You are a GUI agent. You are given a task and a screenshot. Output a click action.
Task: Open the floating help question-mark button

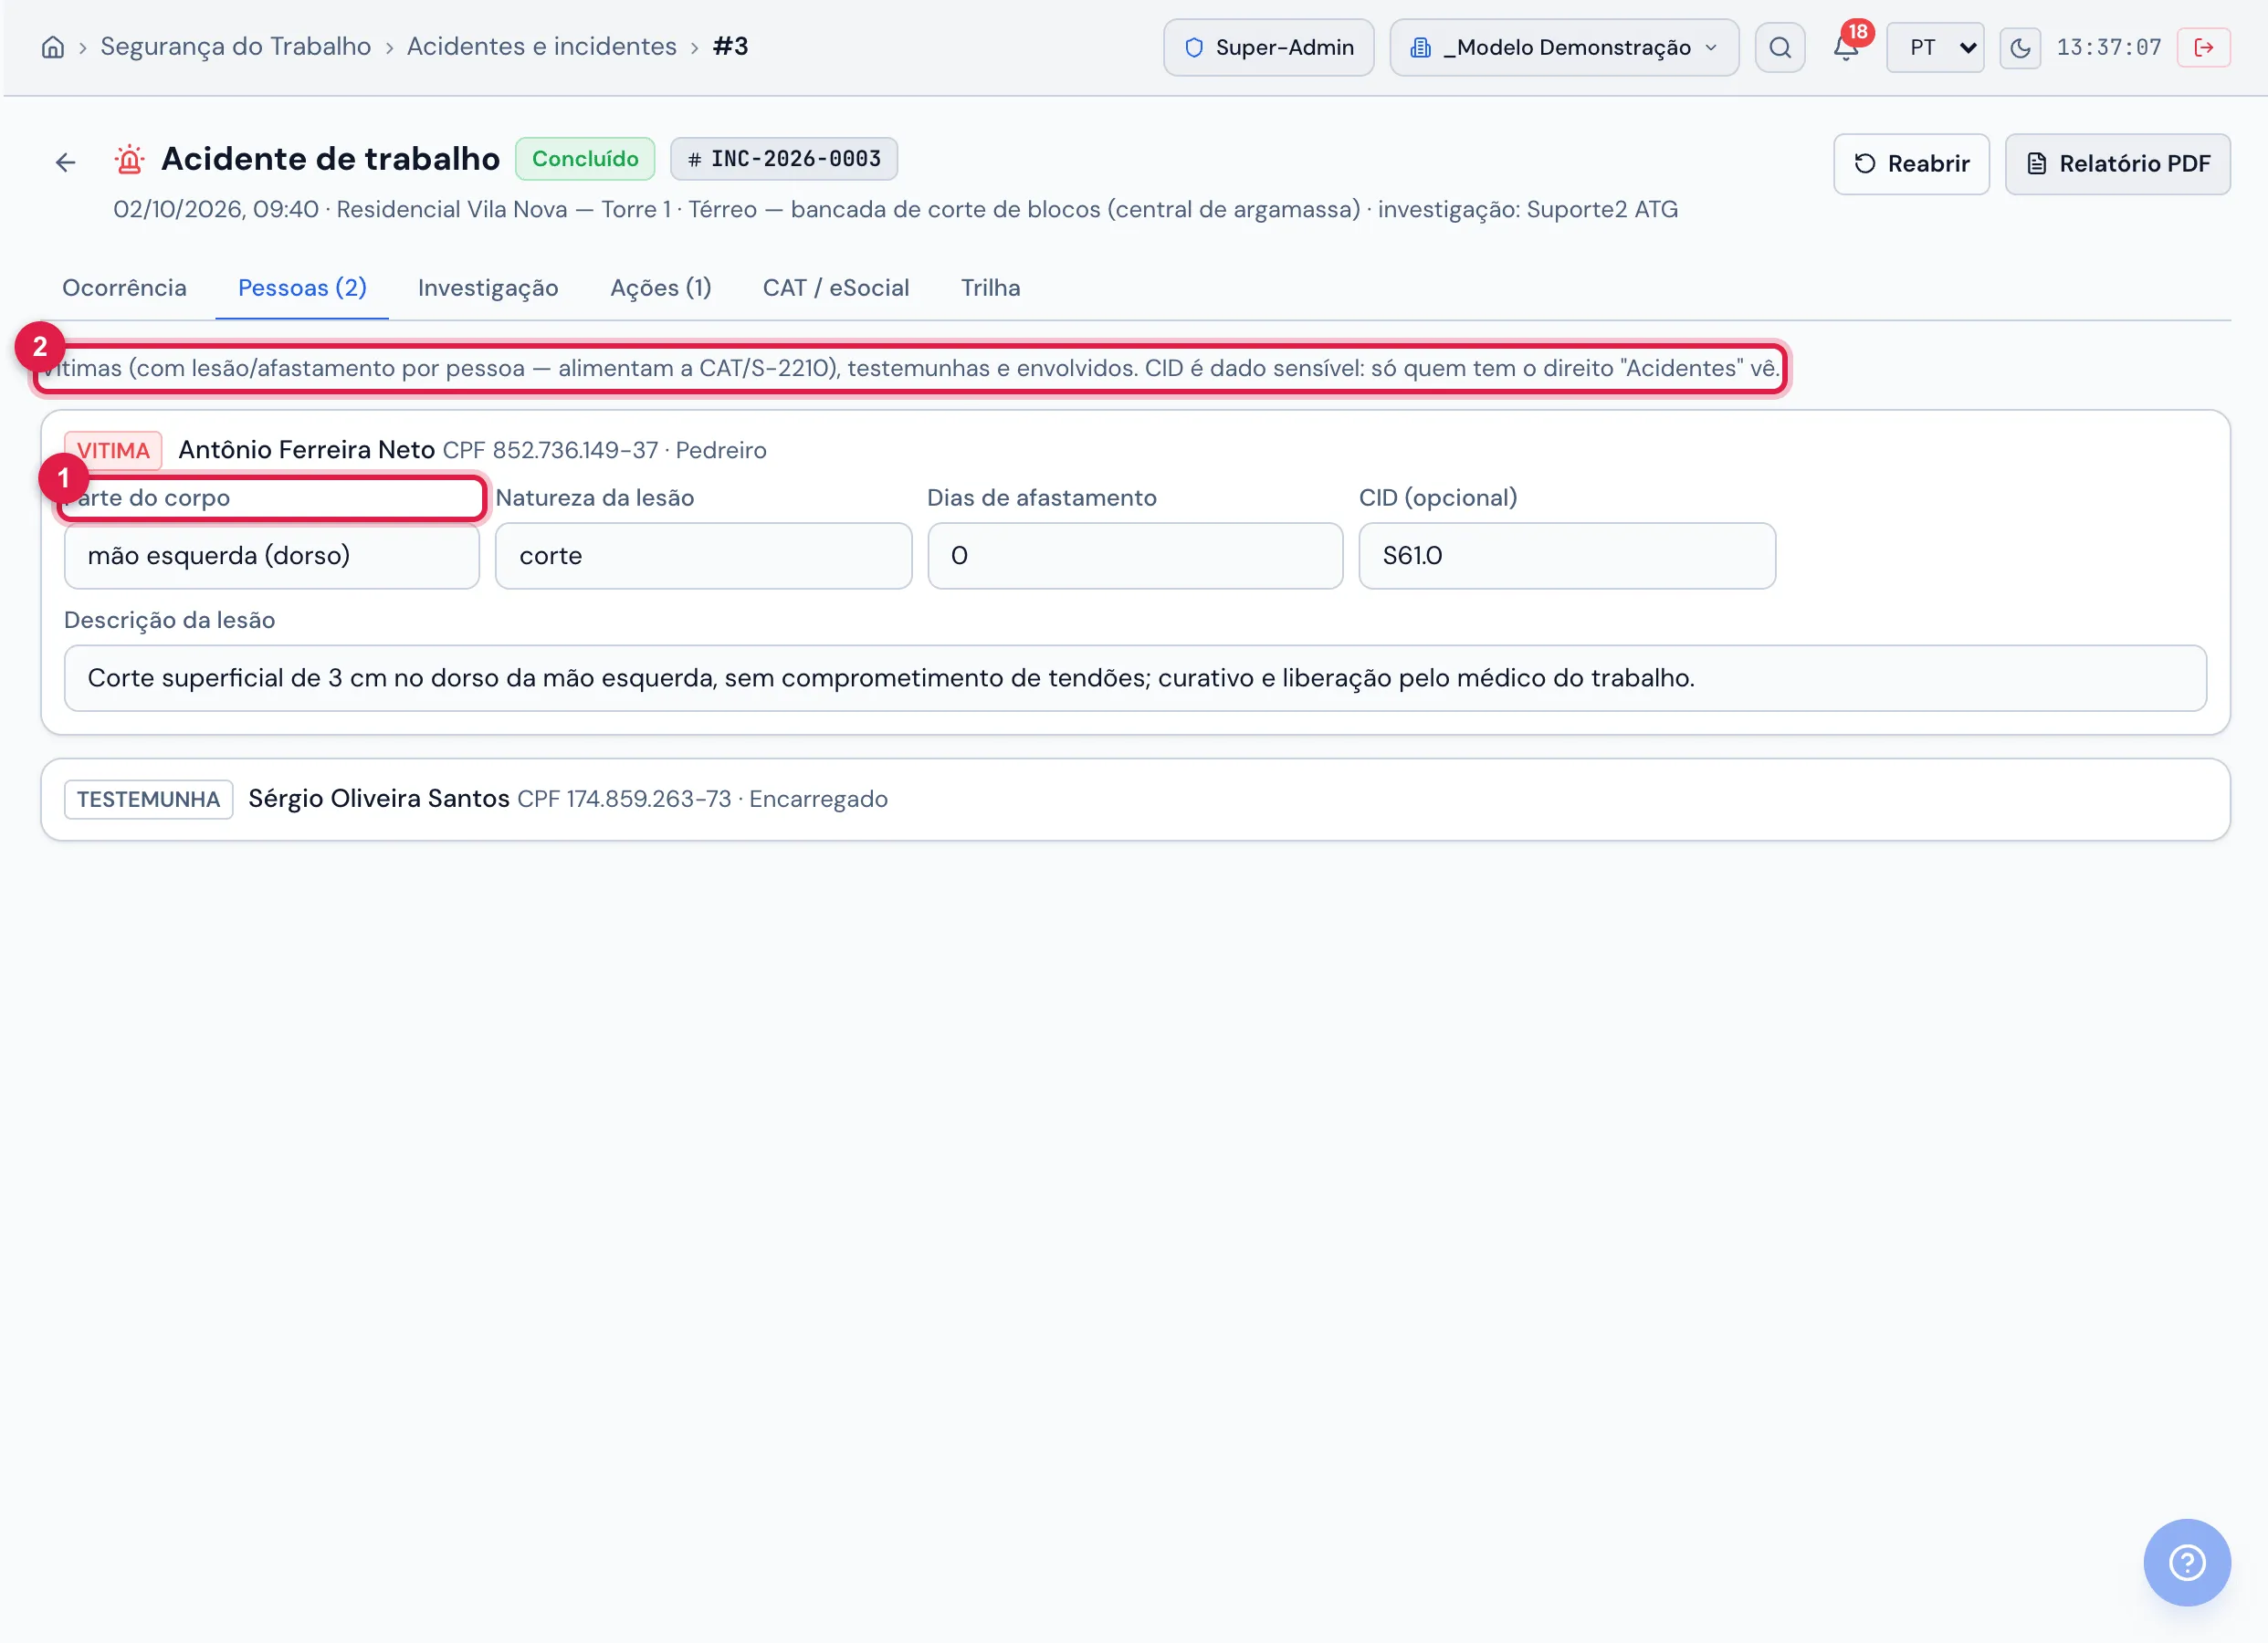click(2186, 1561)
